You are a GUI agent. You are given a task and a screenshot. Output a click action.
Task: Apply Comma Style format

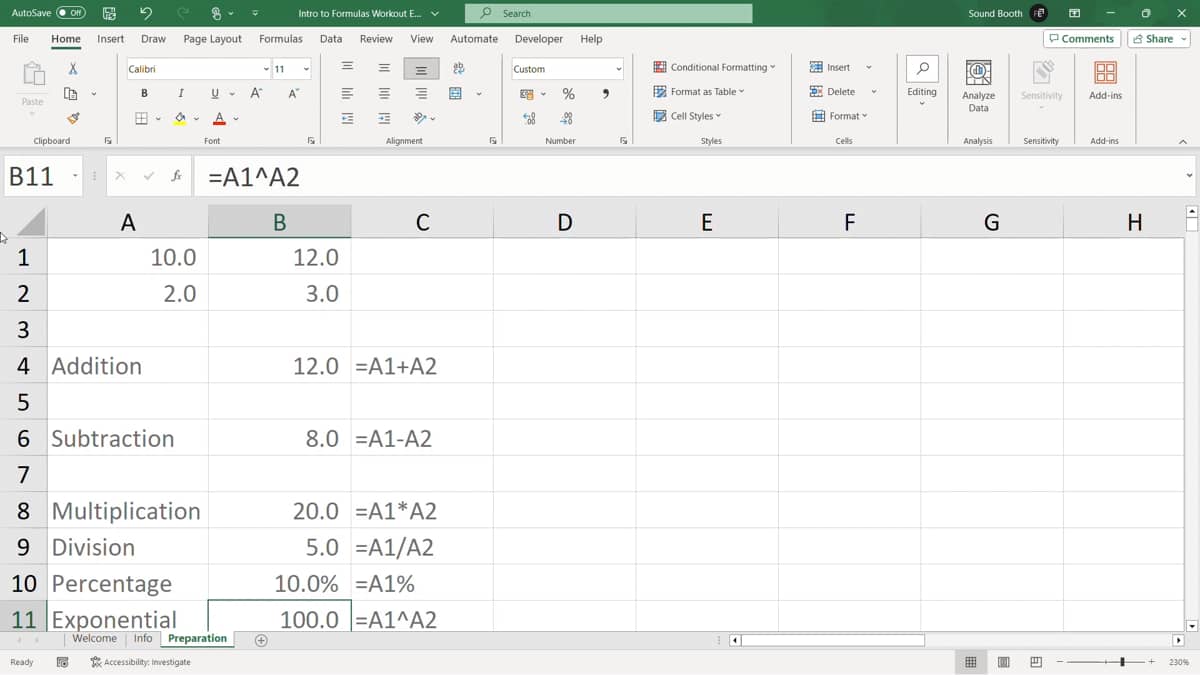(x=606, y=94)
